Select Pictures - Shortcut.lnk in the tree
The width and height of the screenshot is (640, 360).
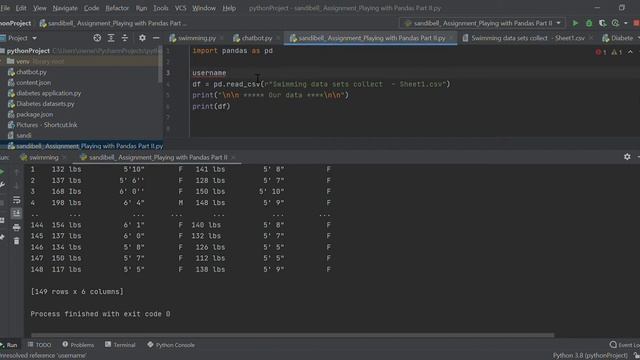[47, 125]
